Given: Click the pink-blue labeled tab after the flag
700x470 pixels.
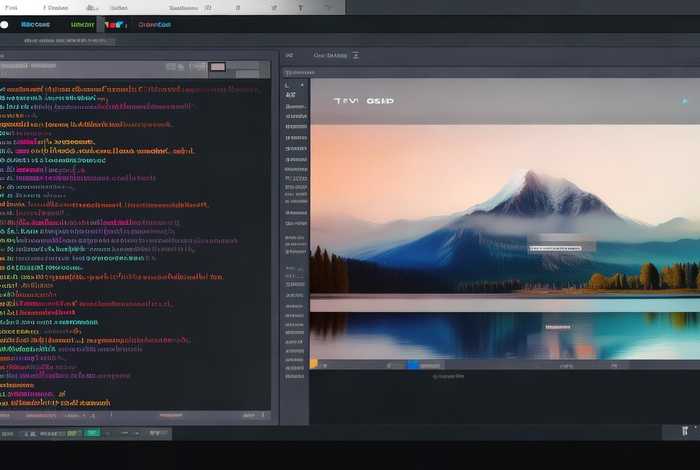Looking at the screenshot, I should coord(154,25).
